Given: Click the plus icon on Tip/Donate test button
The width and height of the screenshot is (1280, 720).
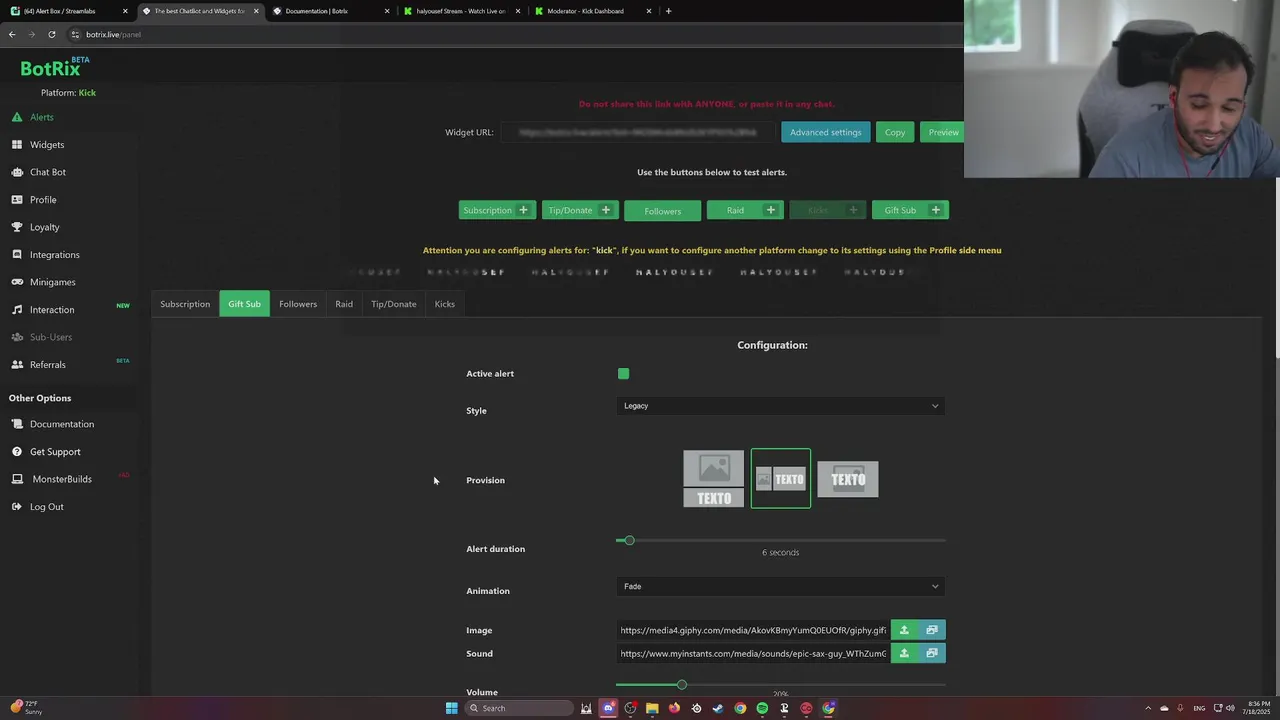Looking at the screenshot, I should tap(606, 210).
